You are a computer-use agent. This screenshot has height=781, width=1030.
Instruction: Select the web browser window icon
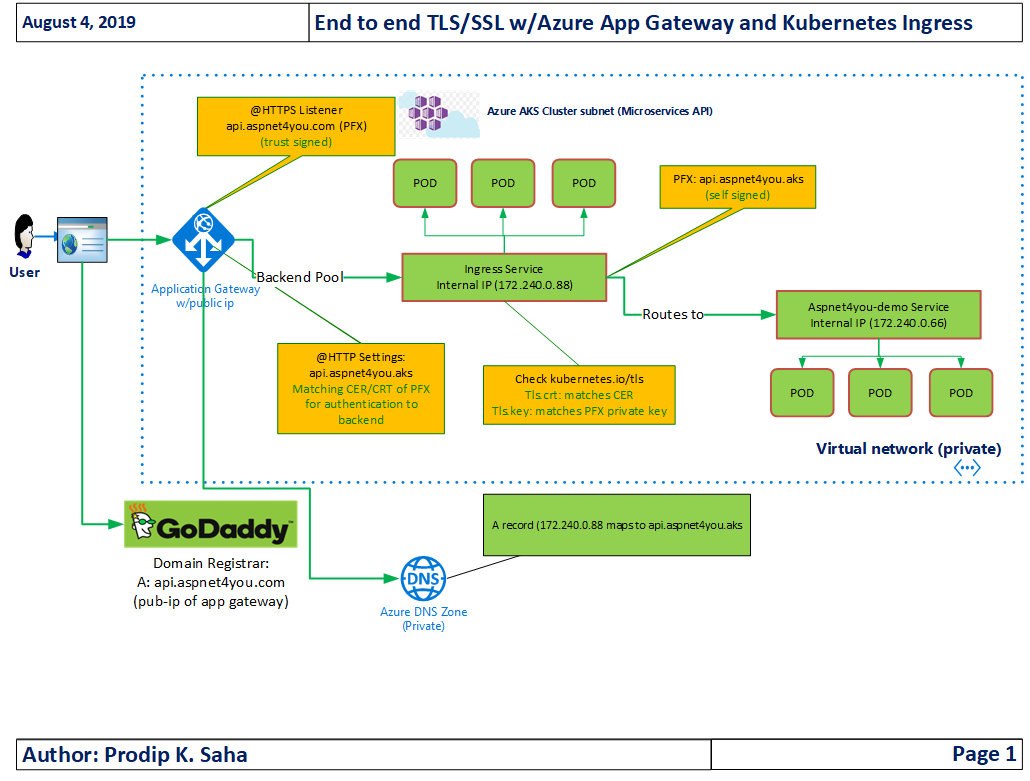(x=82, y=240)
